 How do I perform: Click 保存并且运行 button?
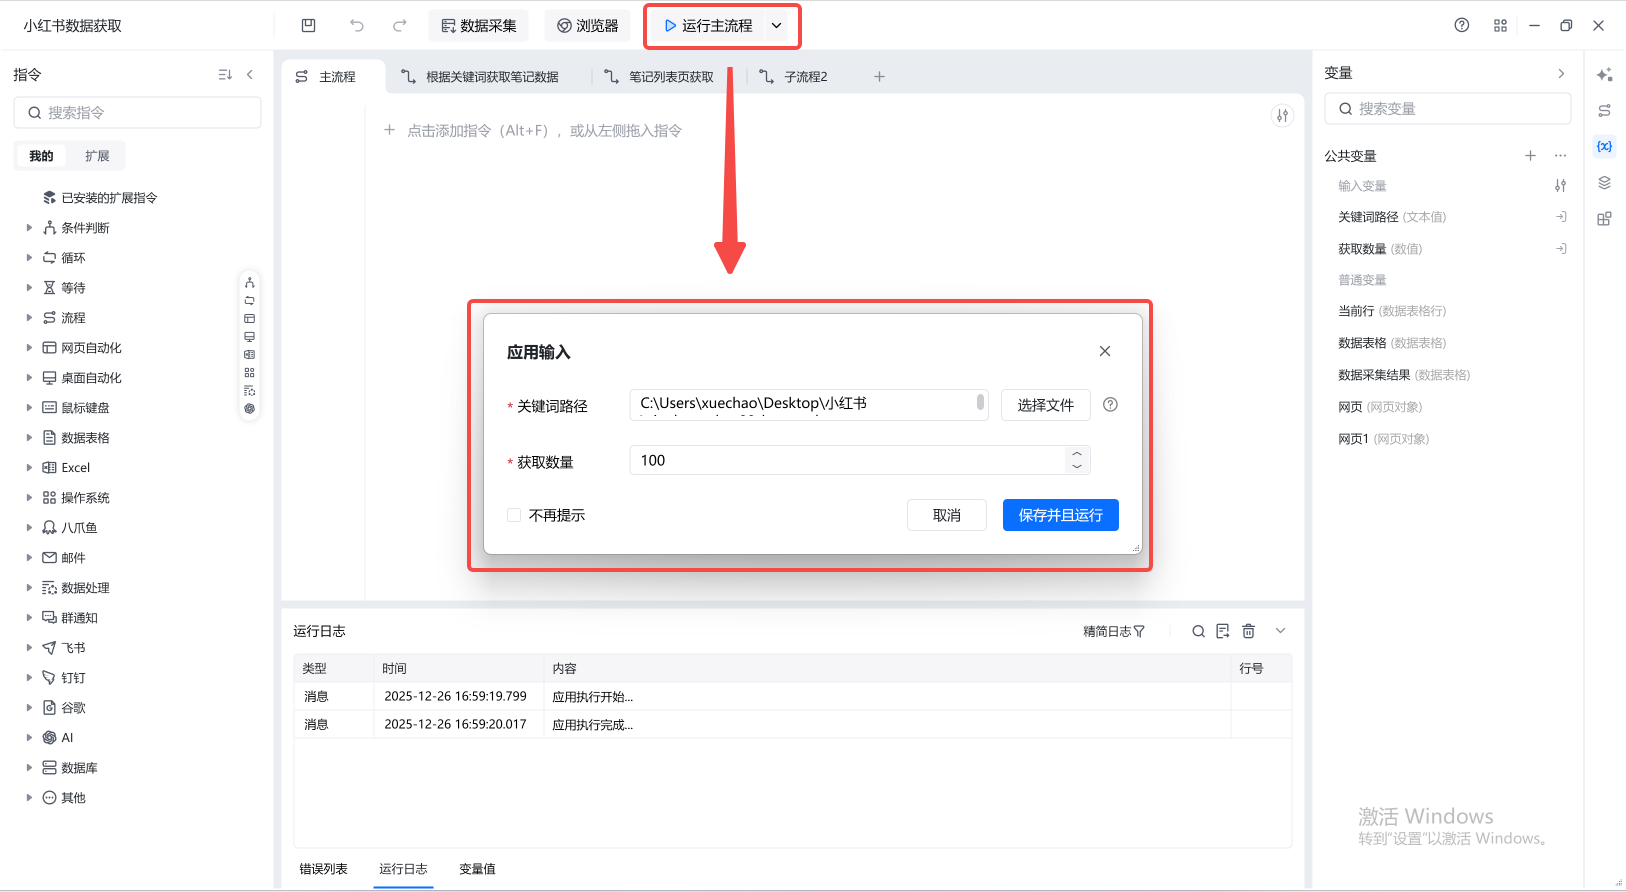[1061, 515]
